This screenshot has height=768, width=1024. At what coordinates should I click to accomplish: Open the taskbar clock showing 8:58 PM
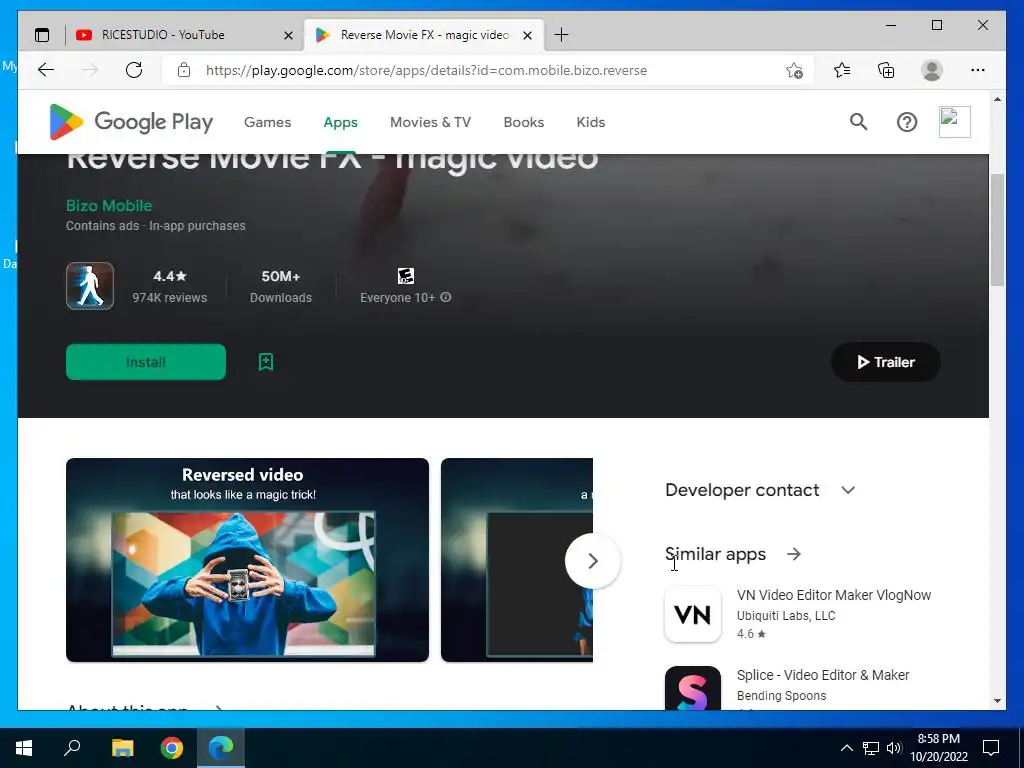point(938,748)
